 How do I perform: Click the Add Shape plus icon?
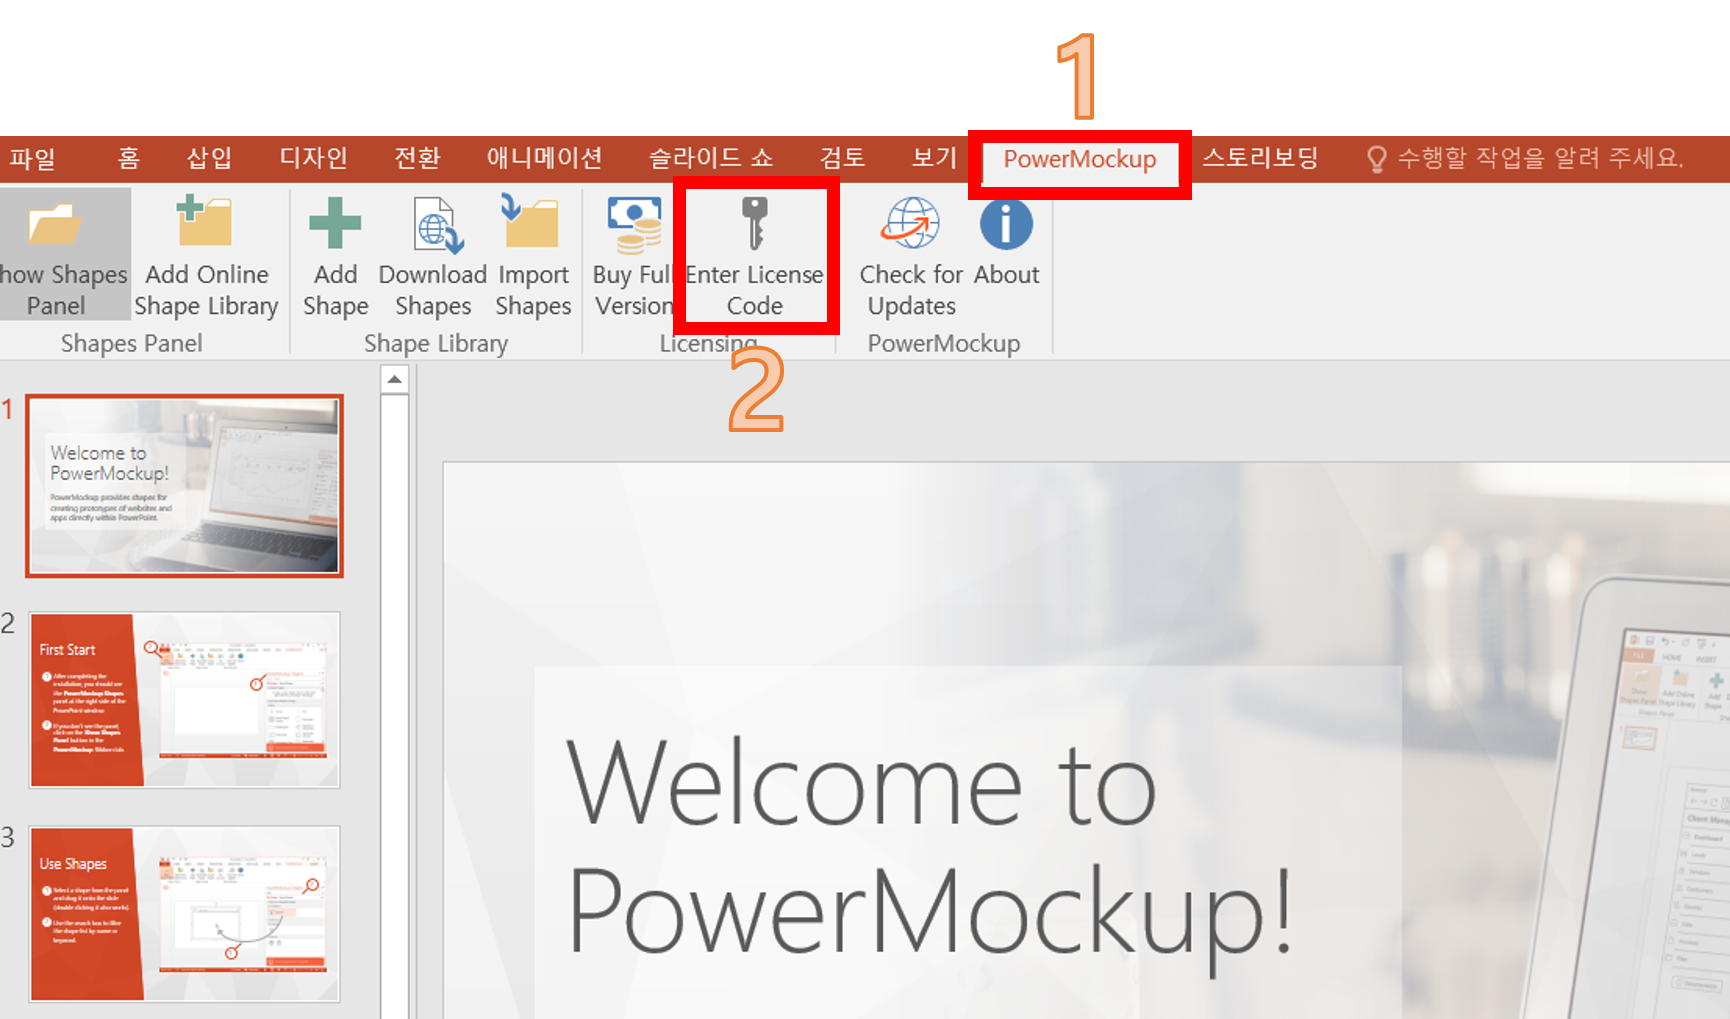tap(335, 222)
